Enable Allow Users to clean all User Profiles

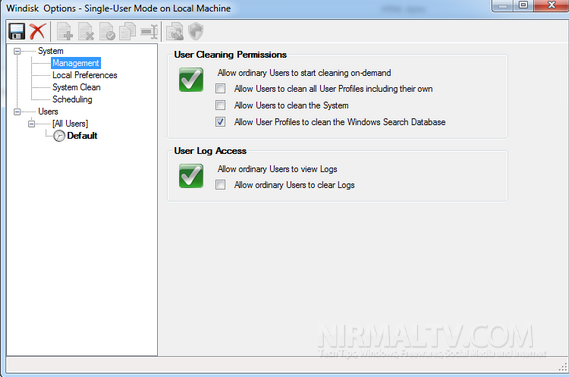(x=220, y=89)
